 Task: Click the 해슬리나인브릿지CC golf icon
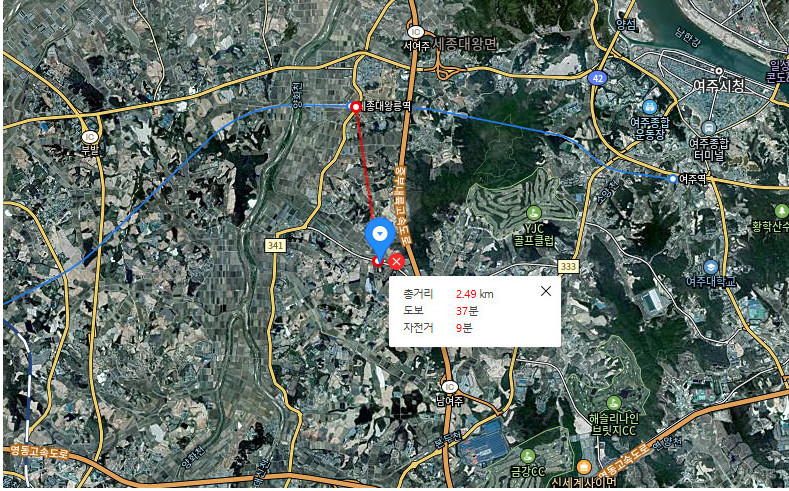click(x=613, y=403)
